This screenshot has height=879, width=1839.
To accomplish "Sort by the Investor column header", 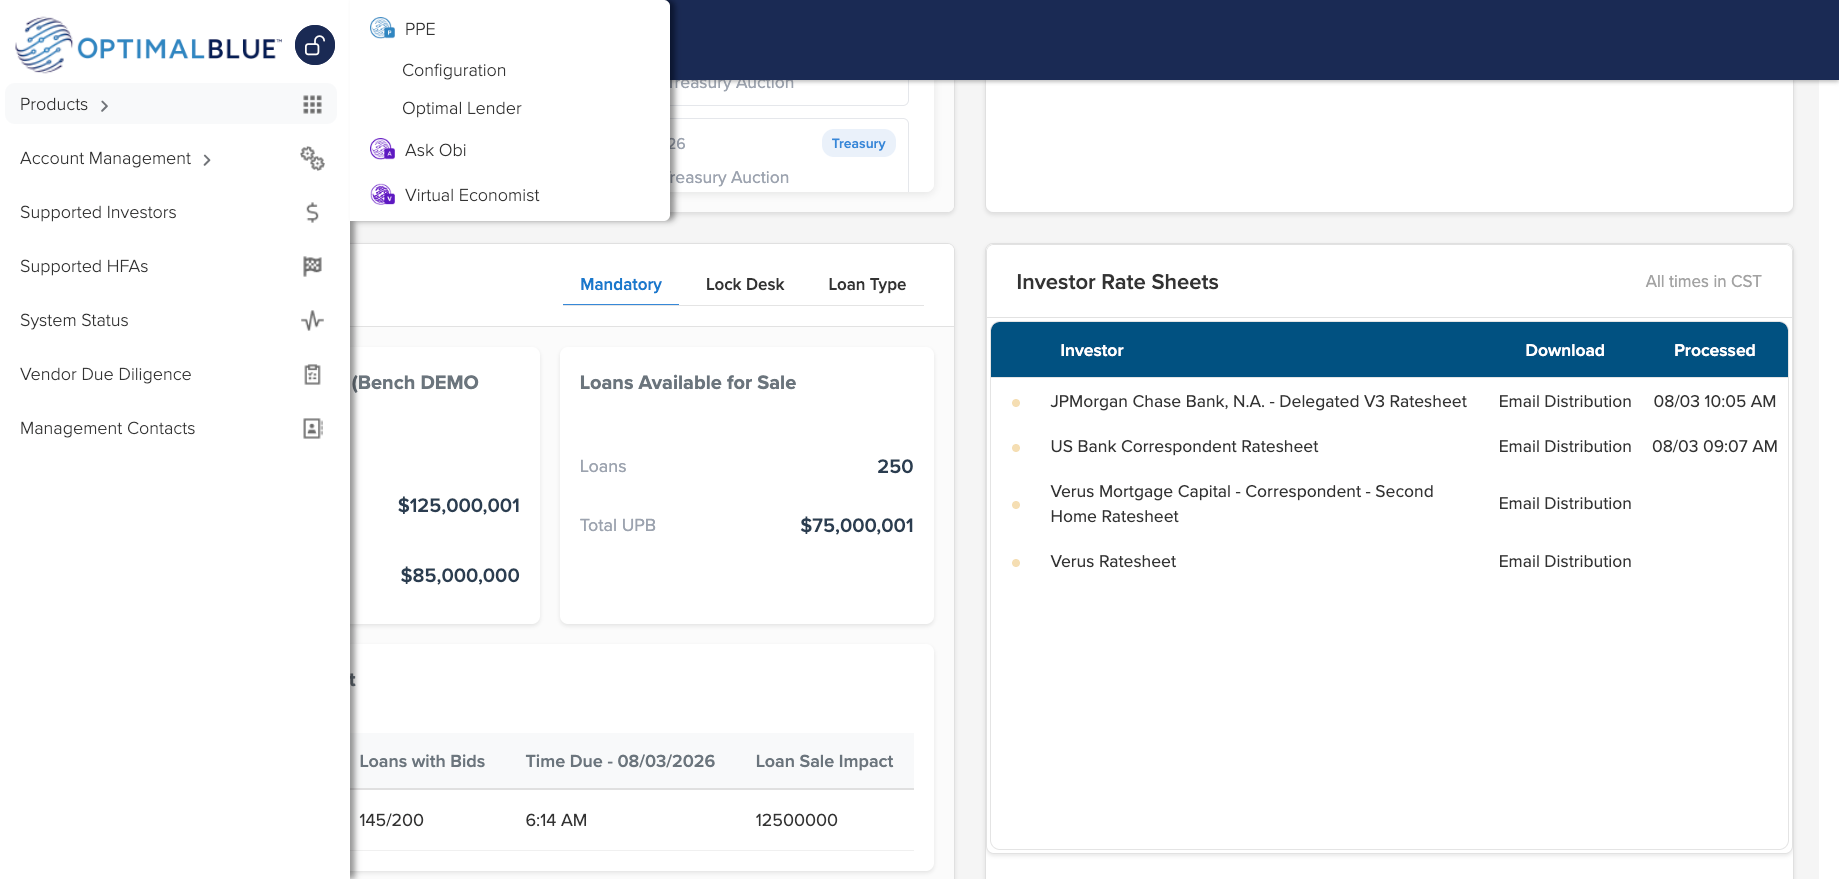I will coord(1092,350).
